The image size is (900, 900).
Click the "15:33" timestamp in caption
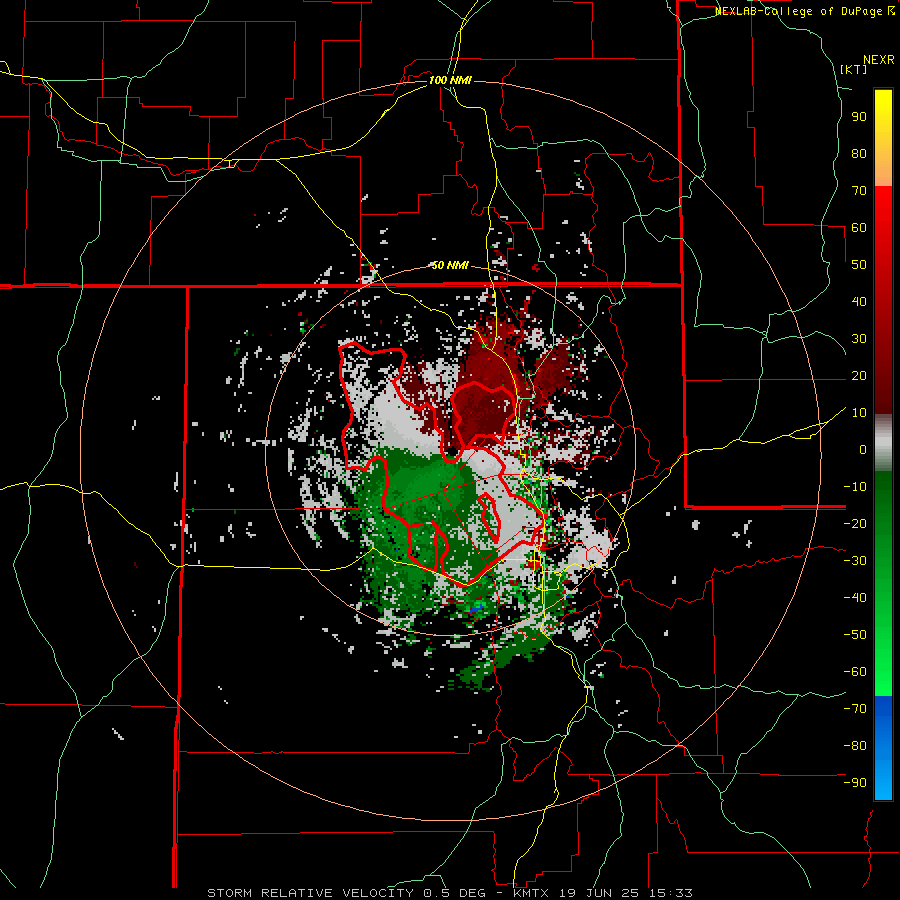[x=670, y=893]
